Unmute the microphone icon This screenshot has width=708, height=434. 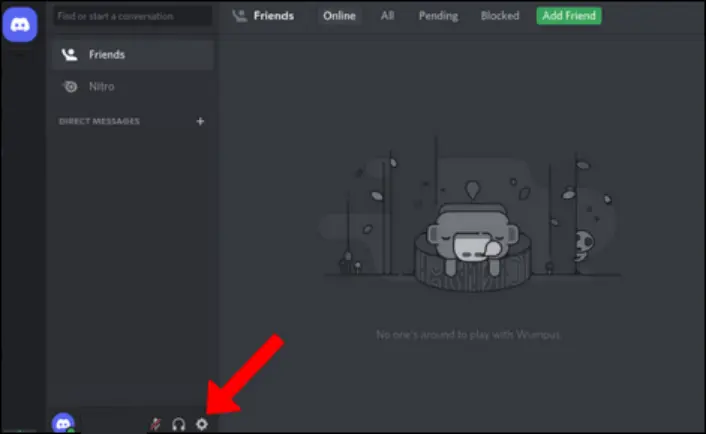(x=155, y=424)
